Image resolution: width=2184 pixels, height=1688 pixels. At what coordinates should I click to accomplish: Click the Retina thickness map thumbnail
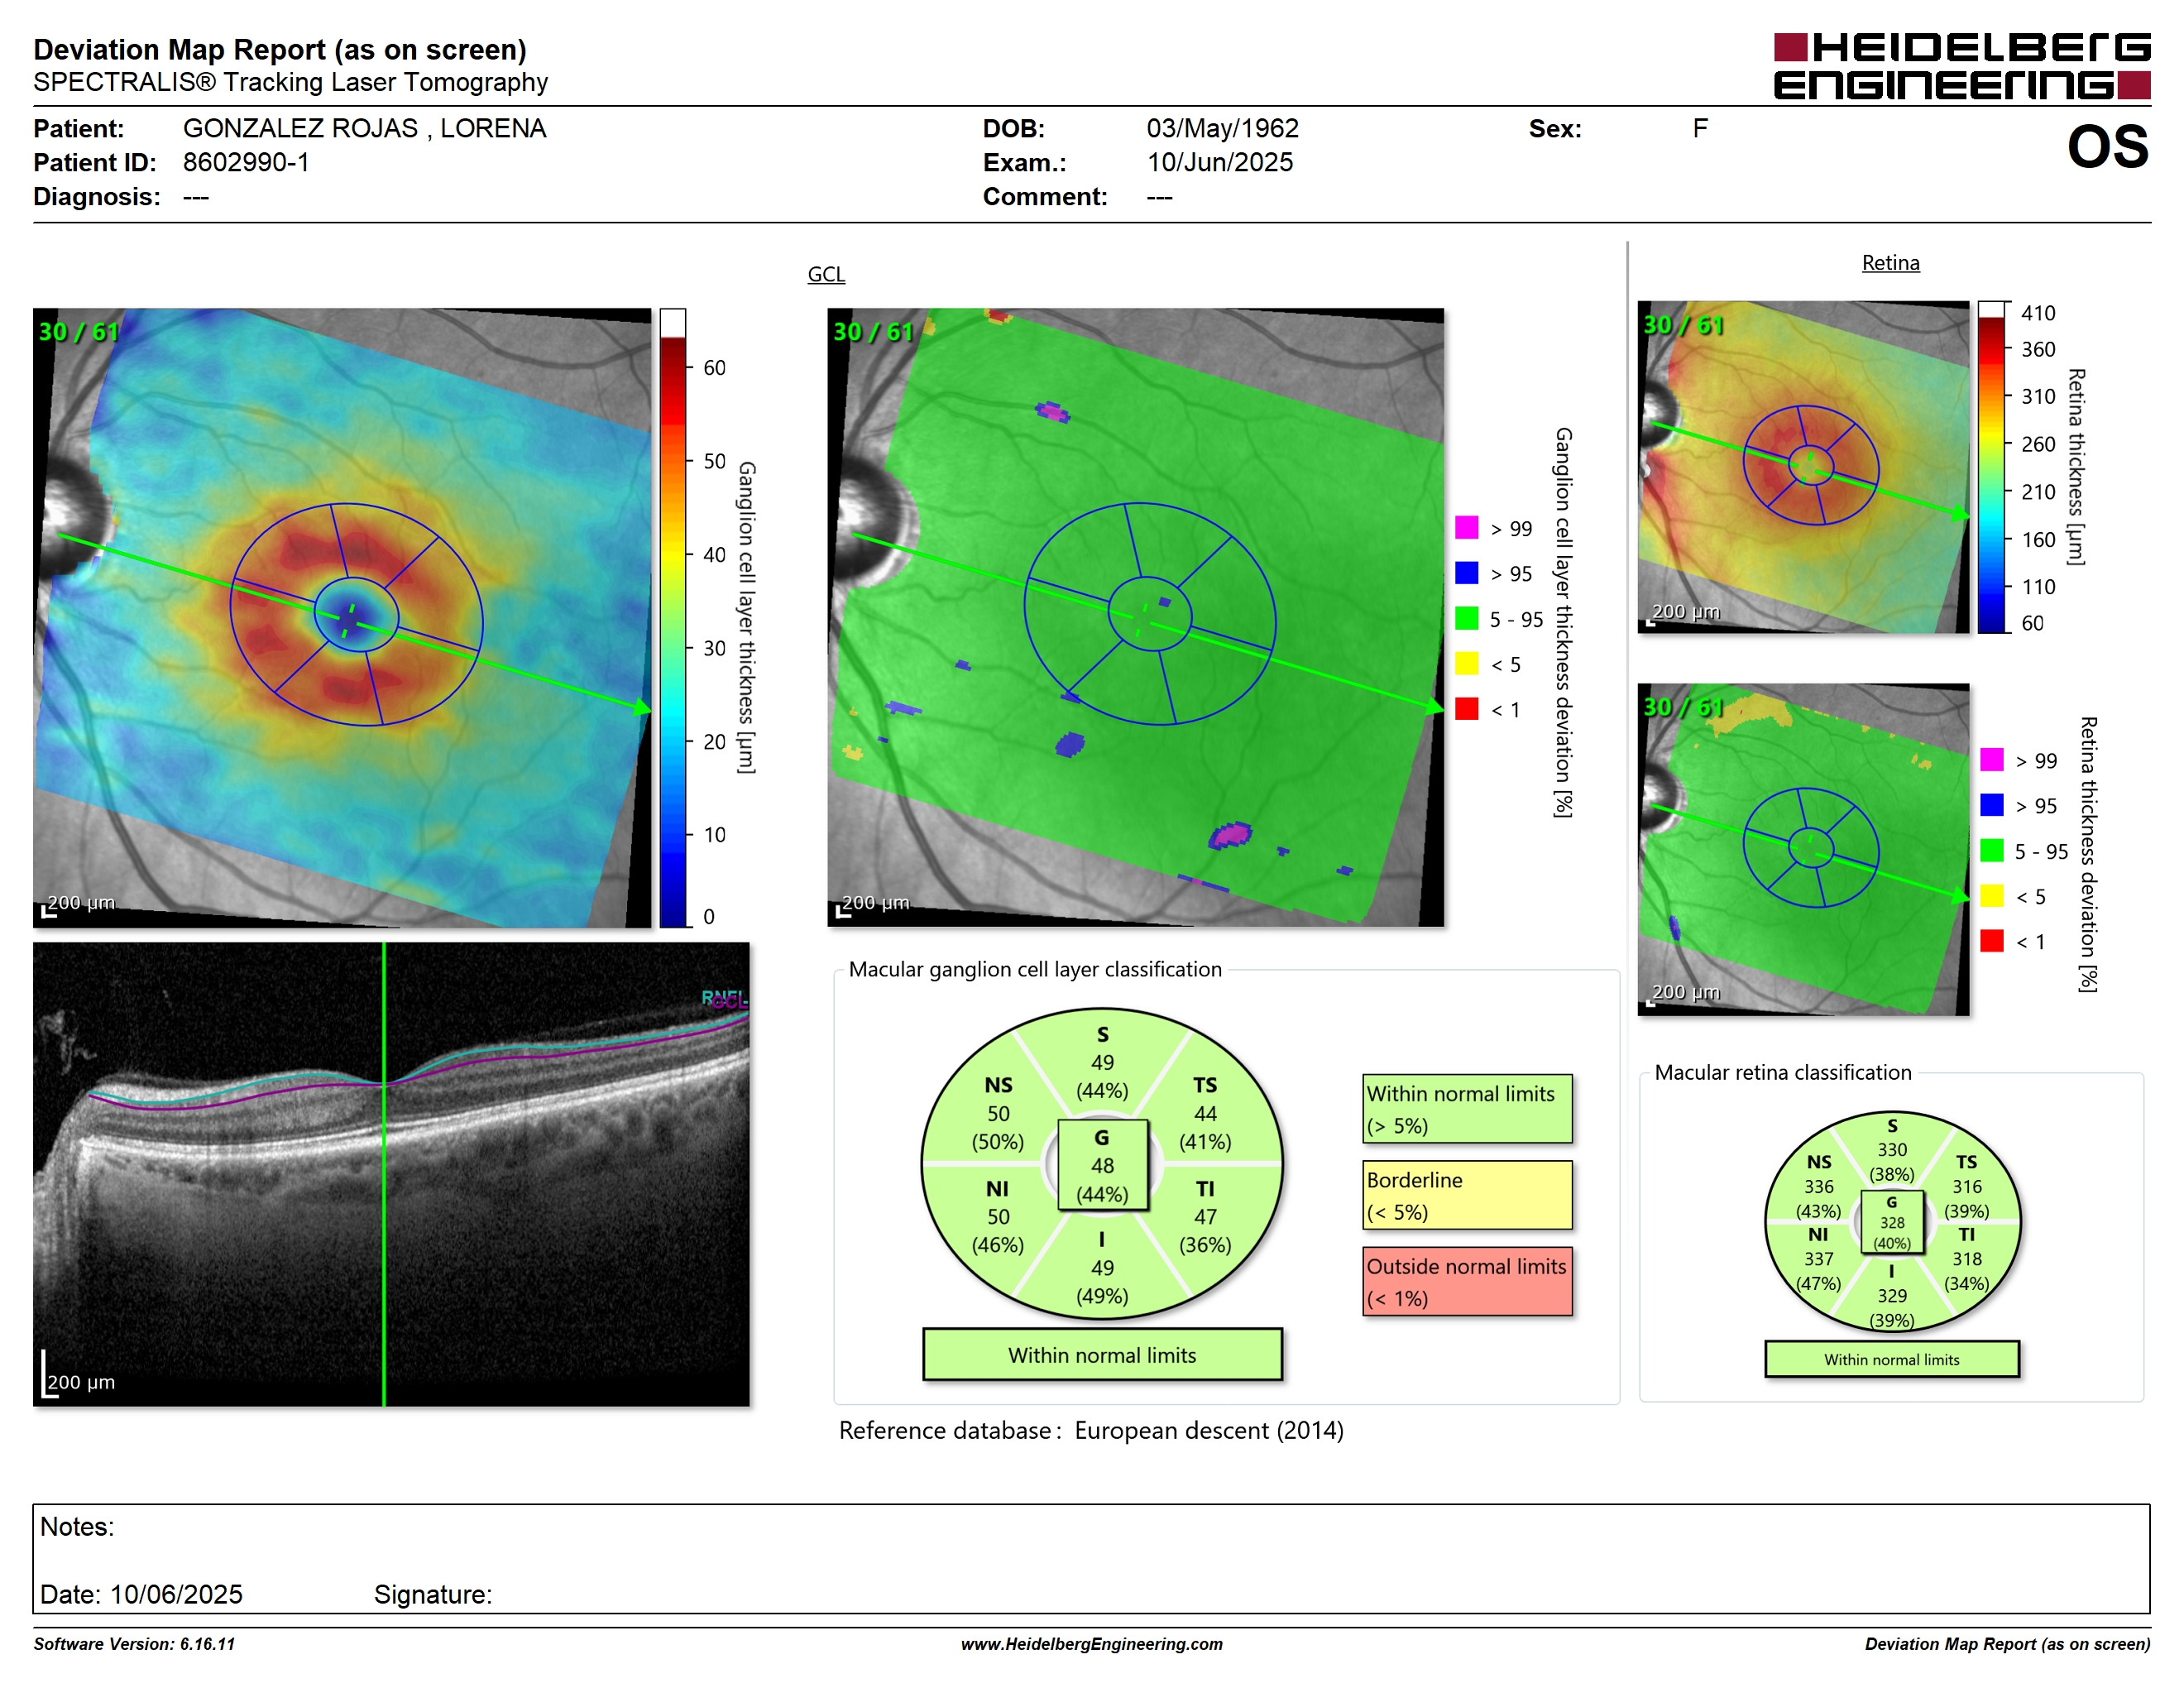[1803, 467]
